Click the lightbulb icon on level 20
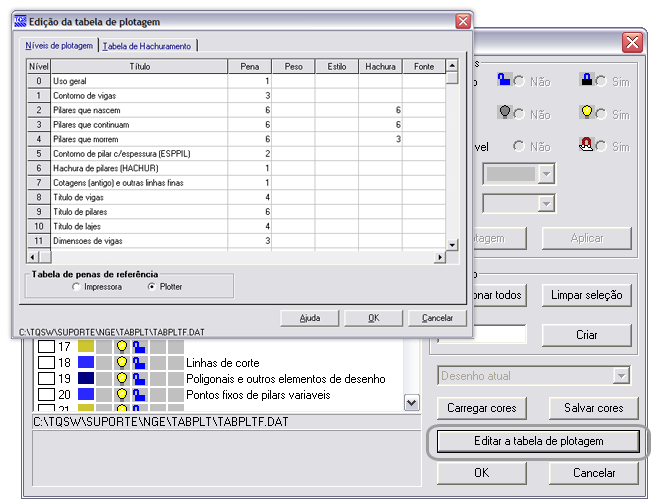The width and height of the screenshot is (651, 499). click(122, 395)
